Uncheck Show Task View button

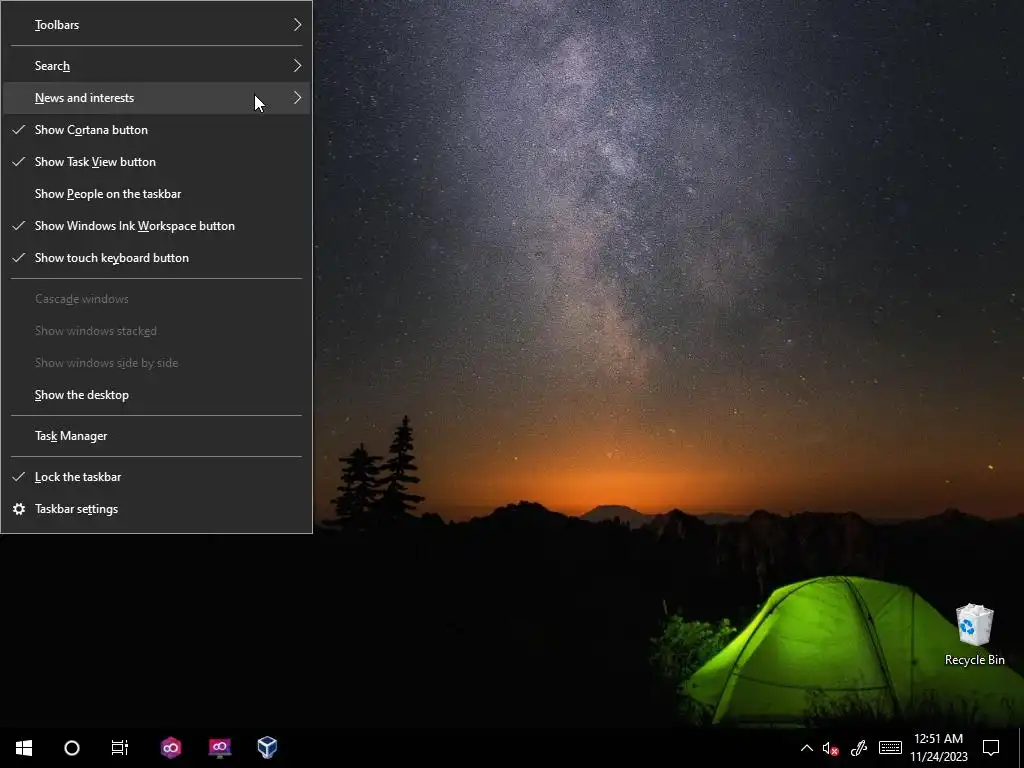pos(157,162)
